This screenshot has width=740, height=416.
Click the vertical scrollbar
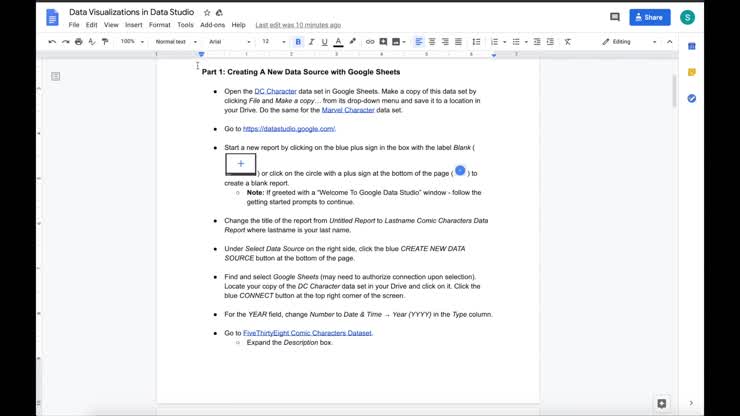pos(674,91)
